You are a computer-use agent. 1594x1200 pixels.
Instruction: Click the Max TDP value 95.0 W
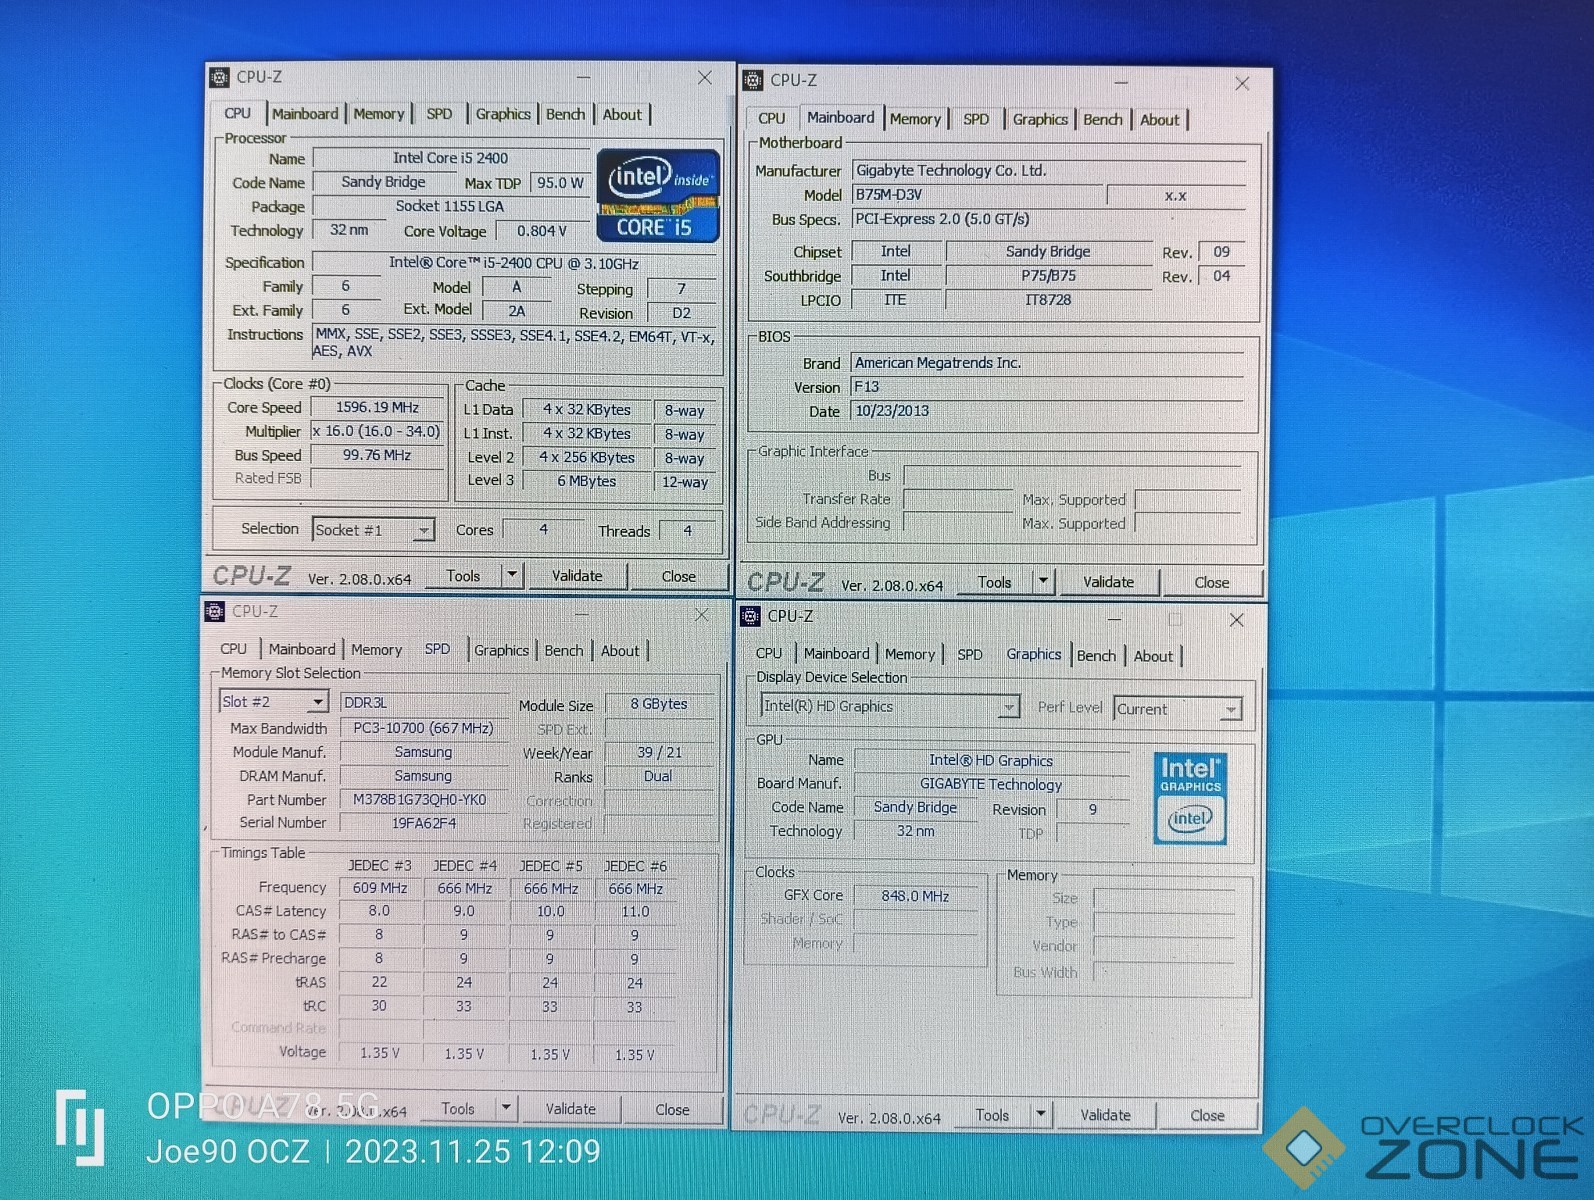click(x=560, y=183)
